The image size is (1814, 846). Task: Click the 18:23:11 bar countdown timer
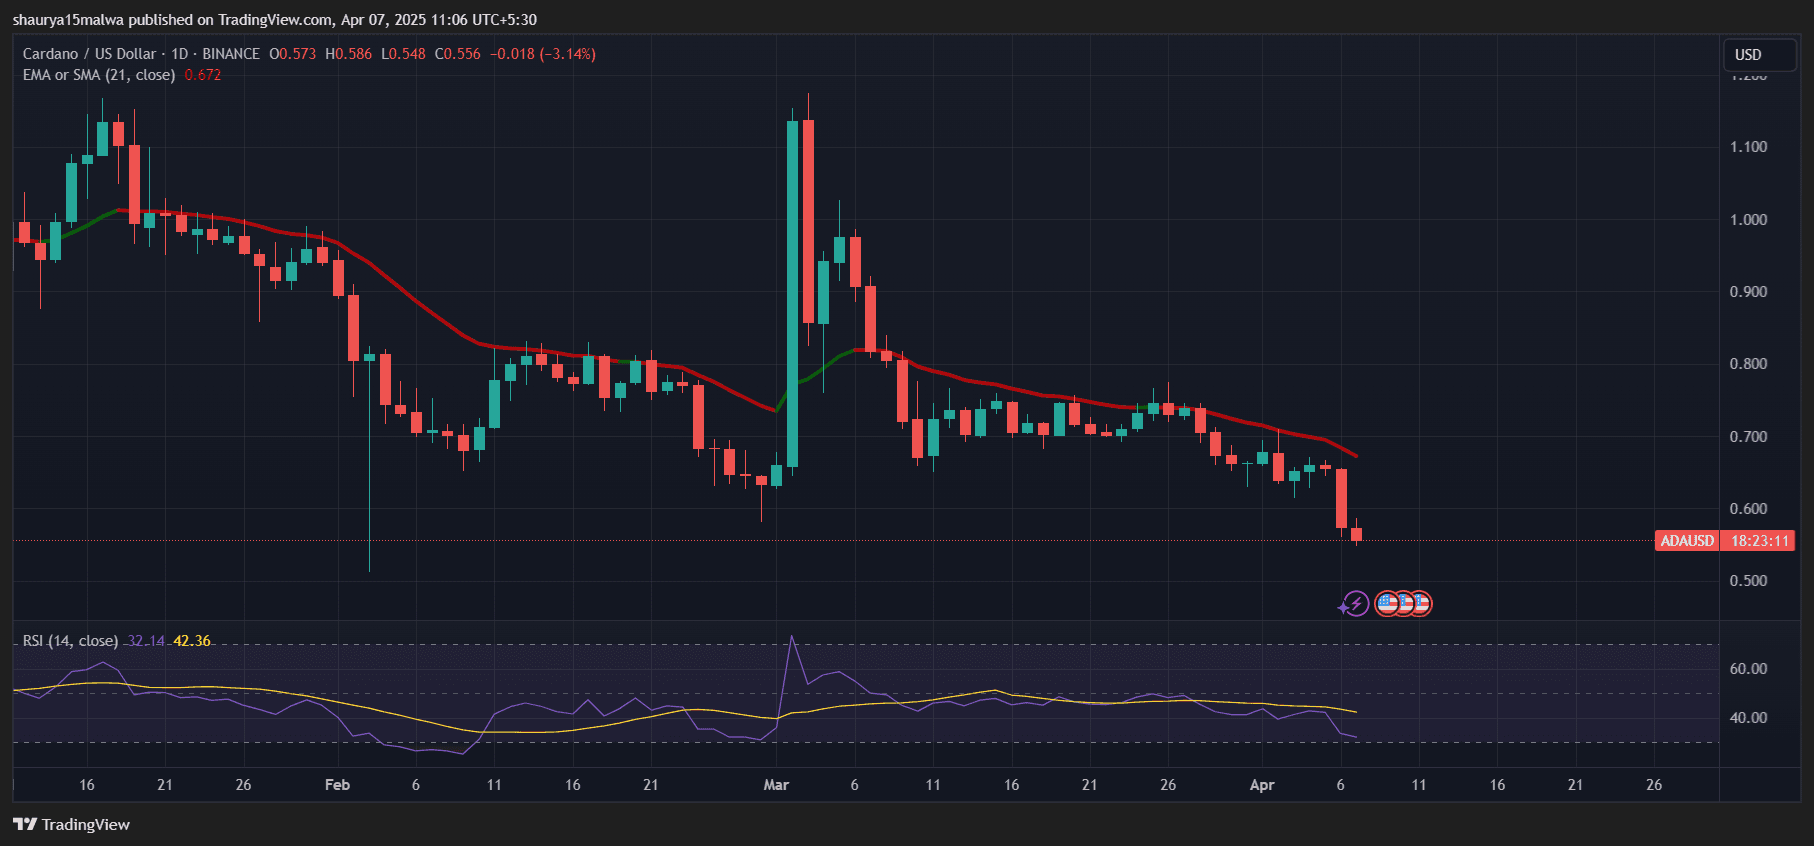click(1759, 541)
